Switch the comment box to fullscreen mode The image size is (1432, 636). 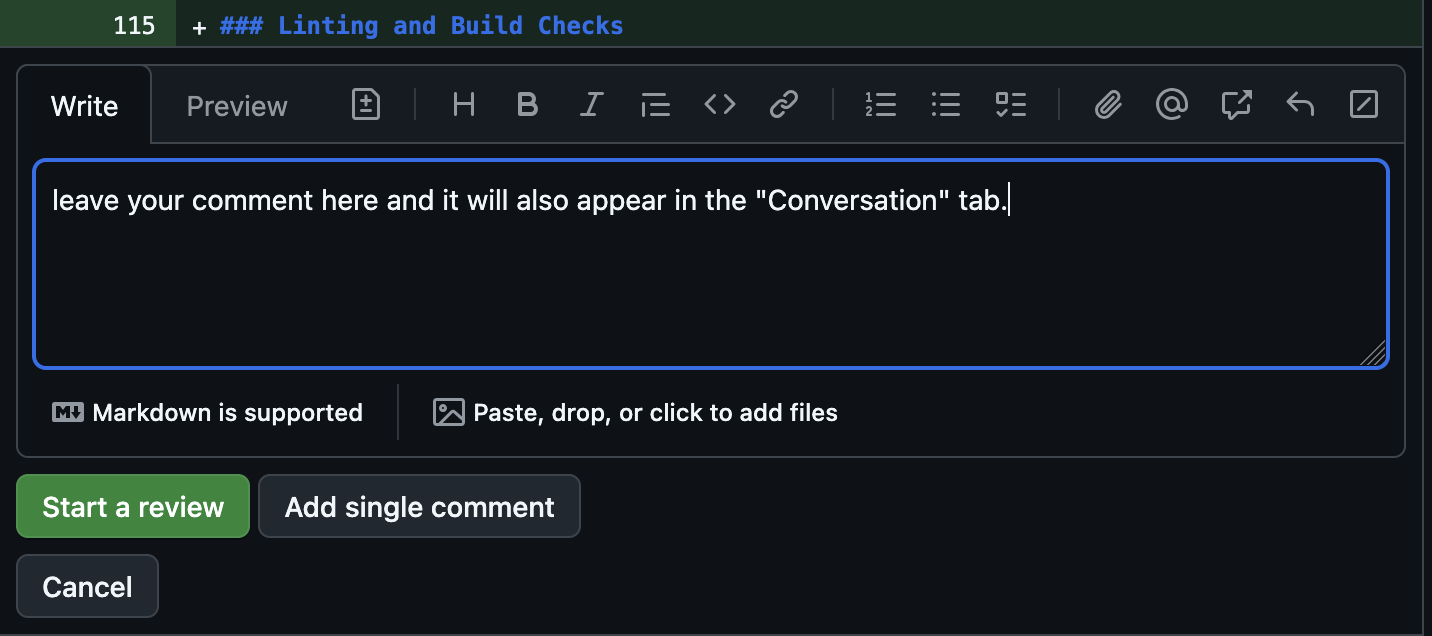click(x=1364, y=104)
